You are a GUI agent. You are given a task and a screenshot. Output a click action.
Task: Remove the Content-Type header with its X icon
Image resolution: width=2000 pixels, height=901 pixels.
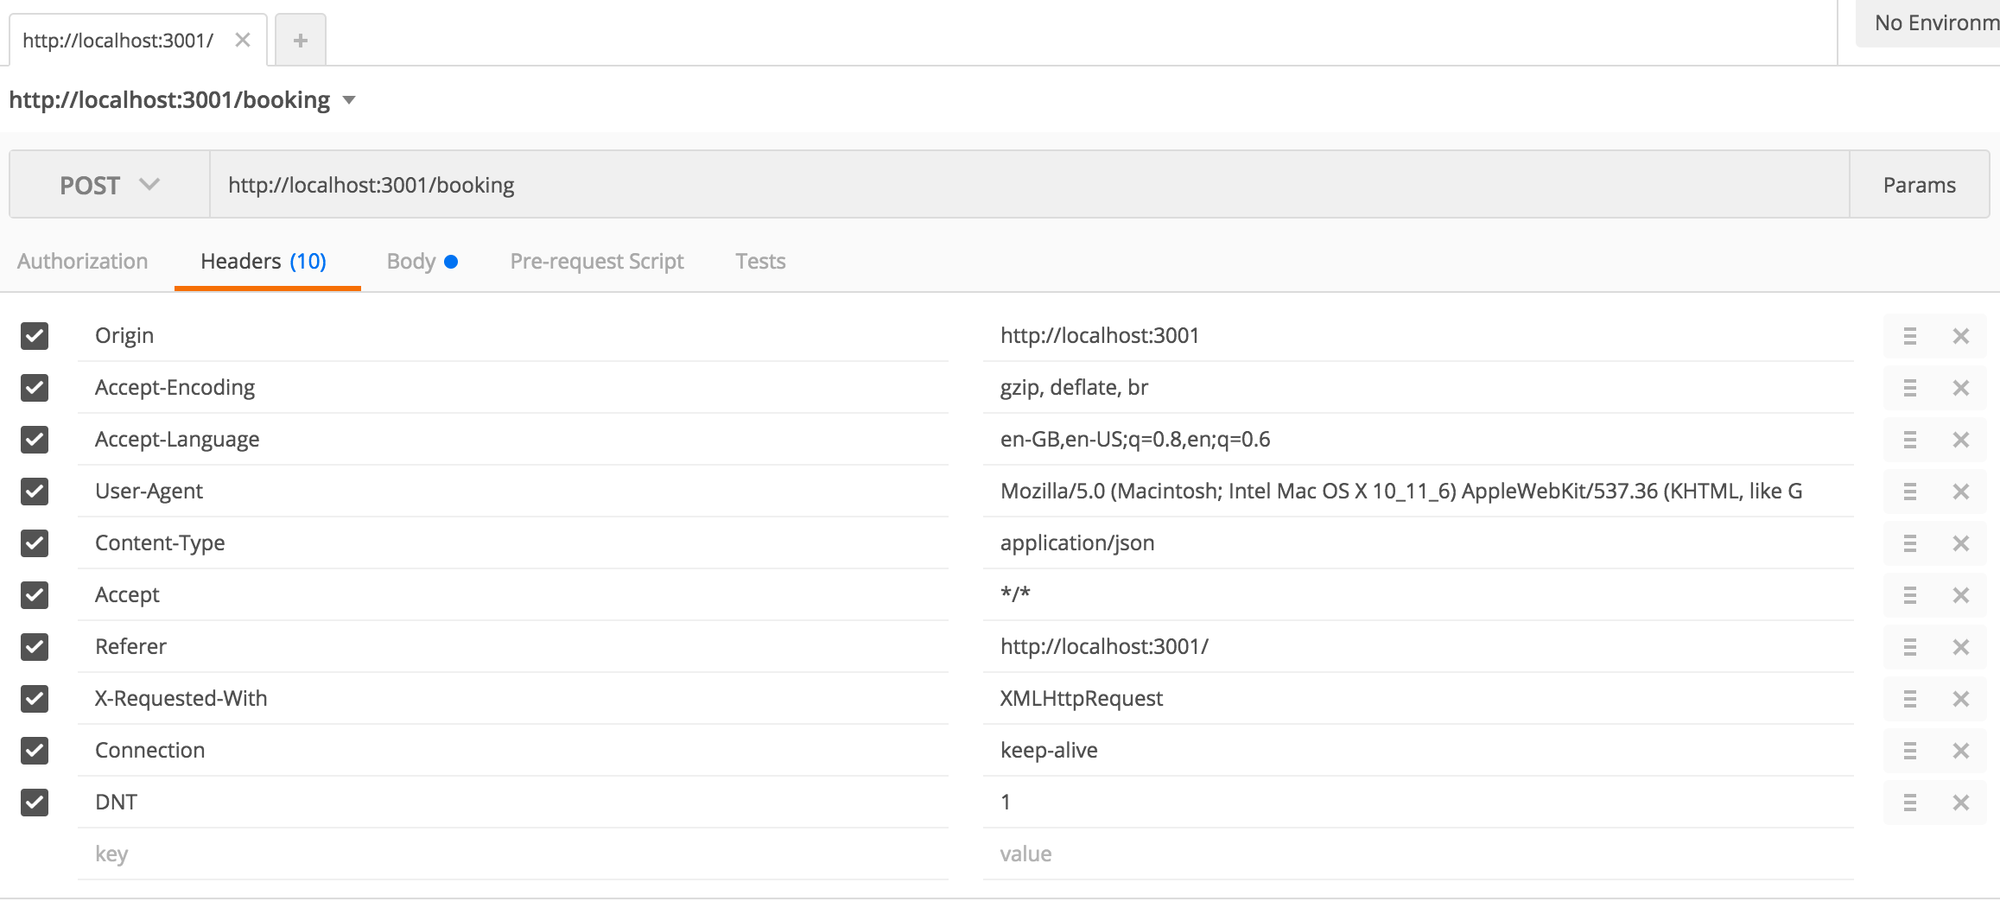(x=1960, y=543)
